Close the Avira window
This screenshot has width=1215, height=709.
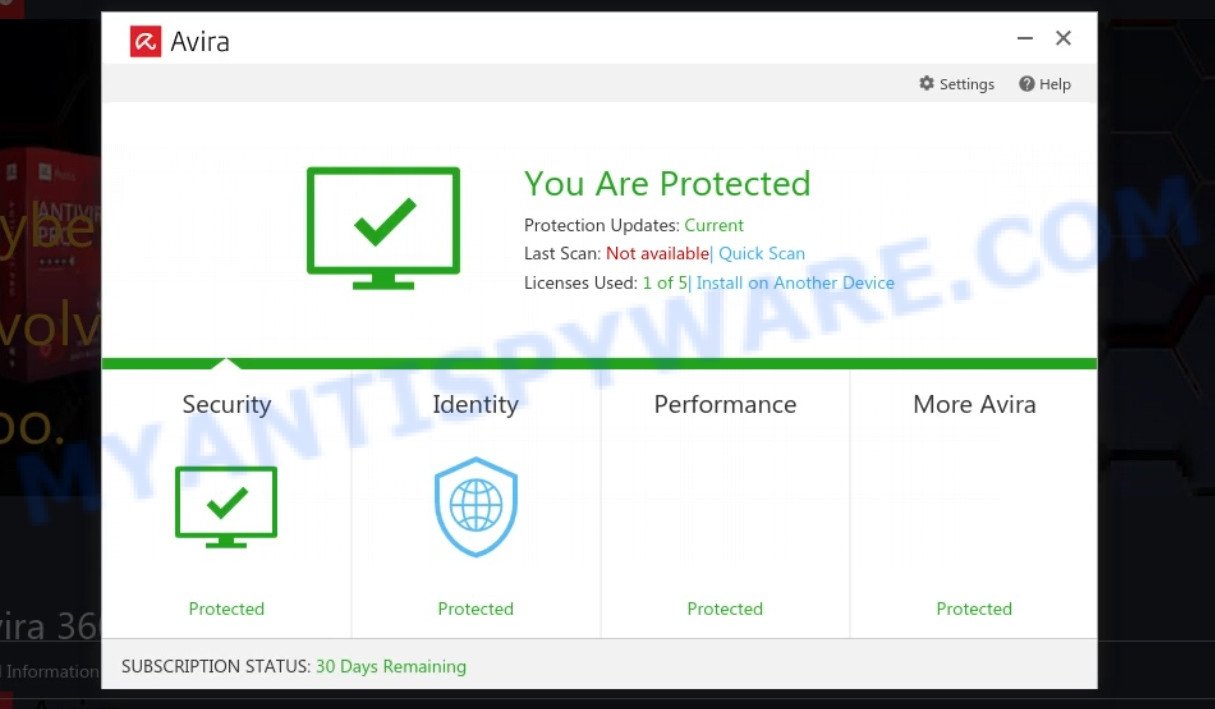tap(1063, 39)
